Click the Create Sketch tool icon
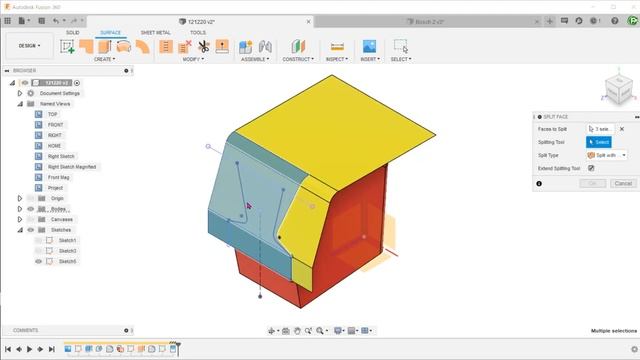Screen dimensions: 640x360 pos(67,47)
